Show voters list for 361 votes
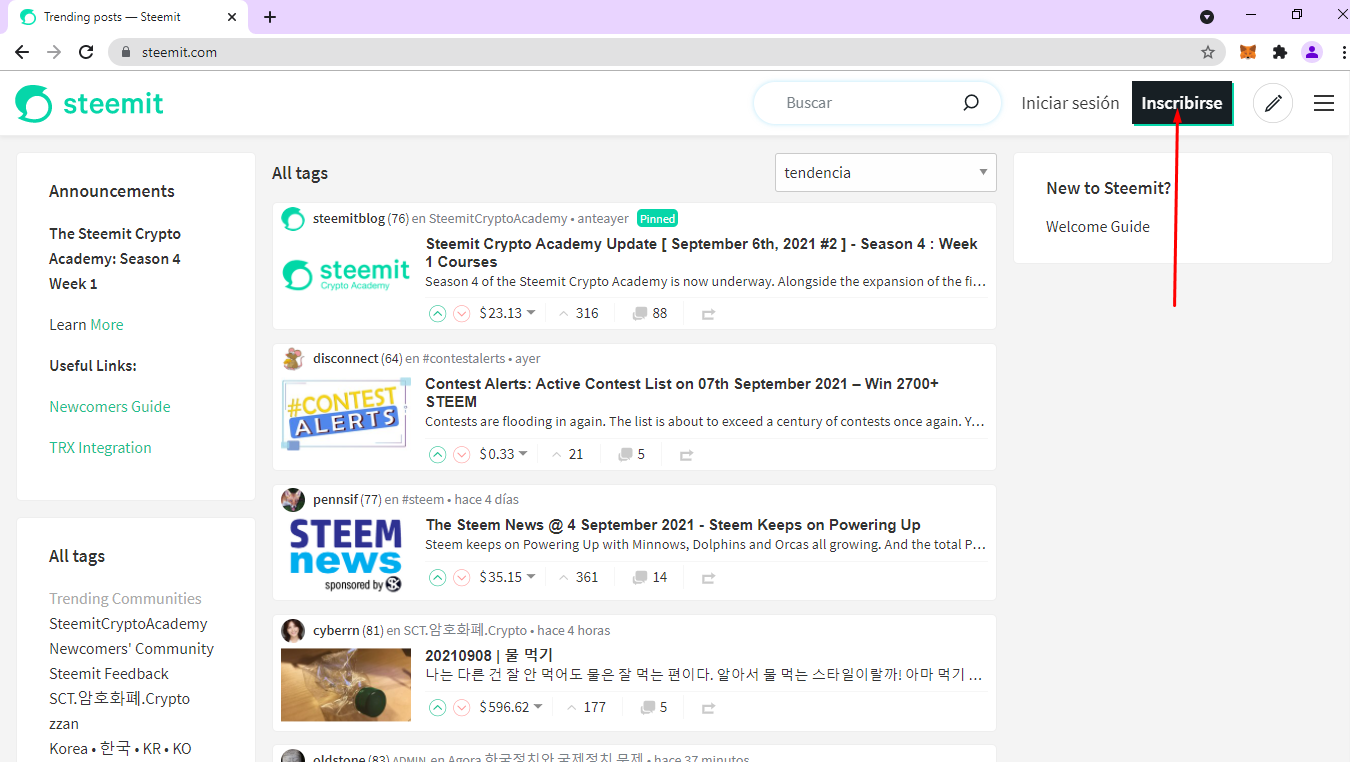 587,577
